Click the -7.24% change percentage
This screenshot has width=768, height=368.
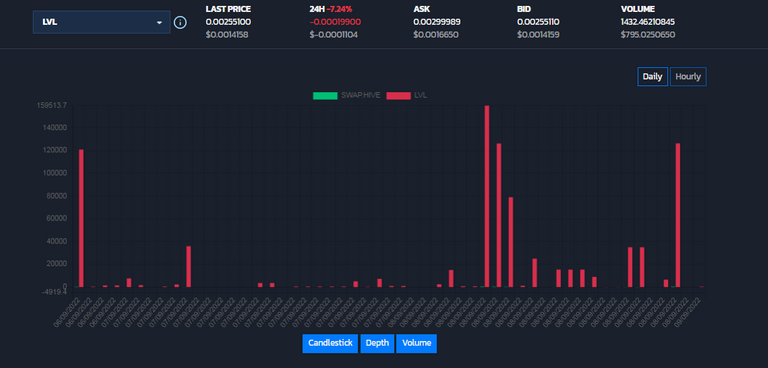pos(339,9)
